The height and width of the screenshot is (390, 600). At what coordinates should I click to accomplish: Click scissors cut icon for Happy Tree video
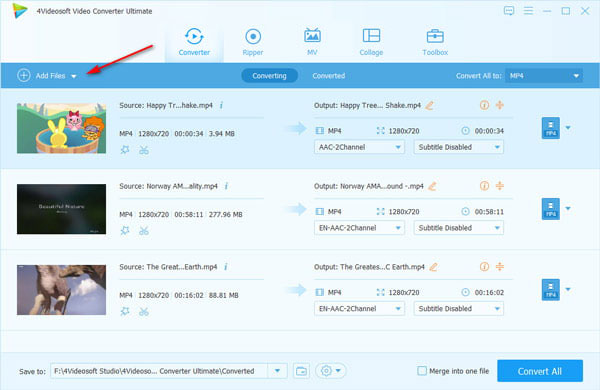click(144, 150)
